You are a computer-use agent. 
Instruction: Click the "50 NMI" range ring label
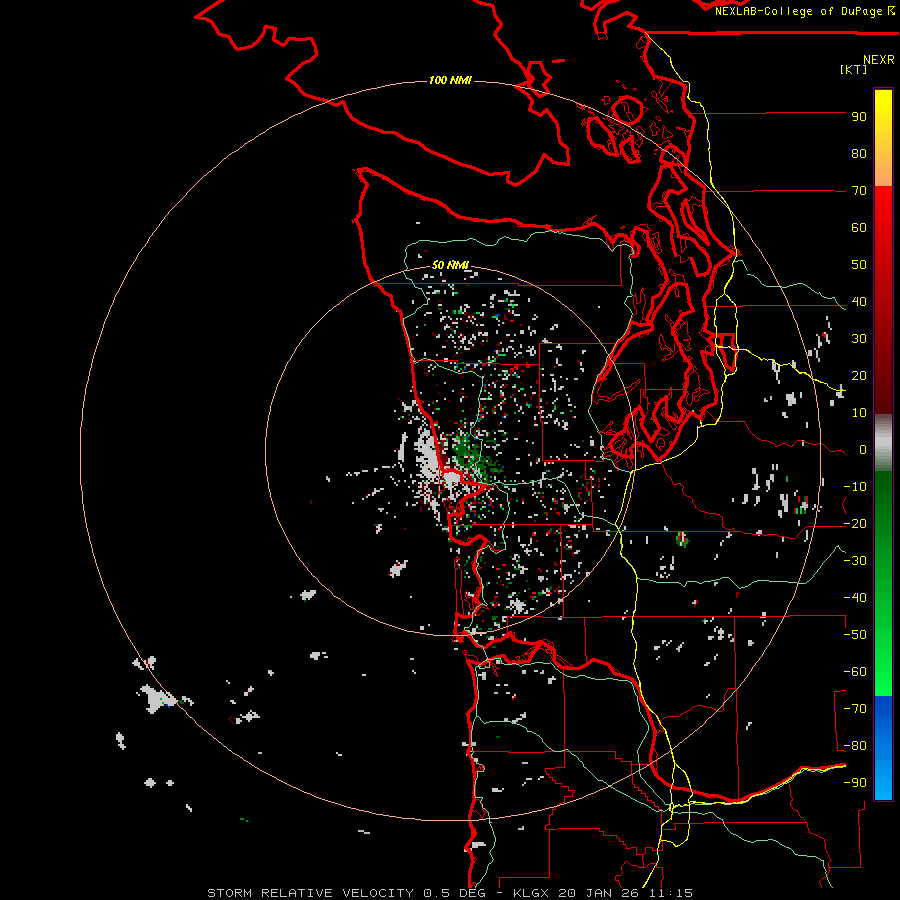(x=450, y=265)
